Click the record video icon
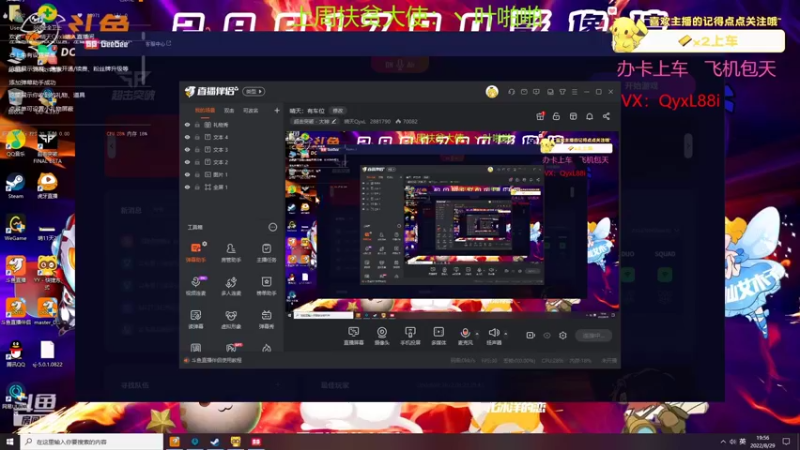This screenshot has height=450, width=800. (531, 335)
